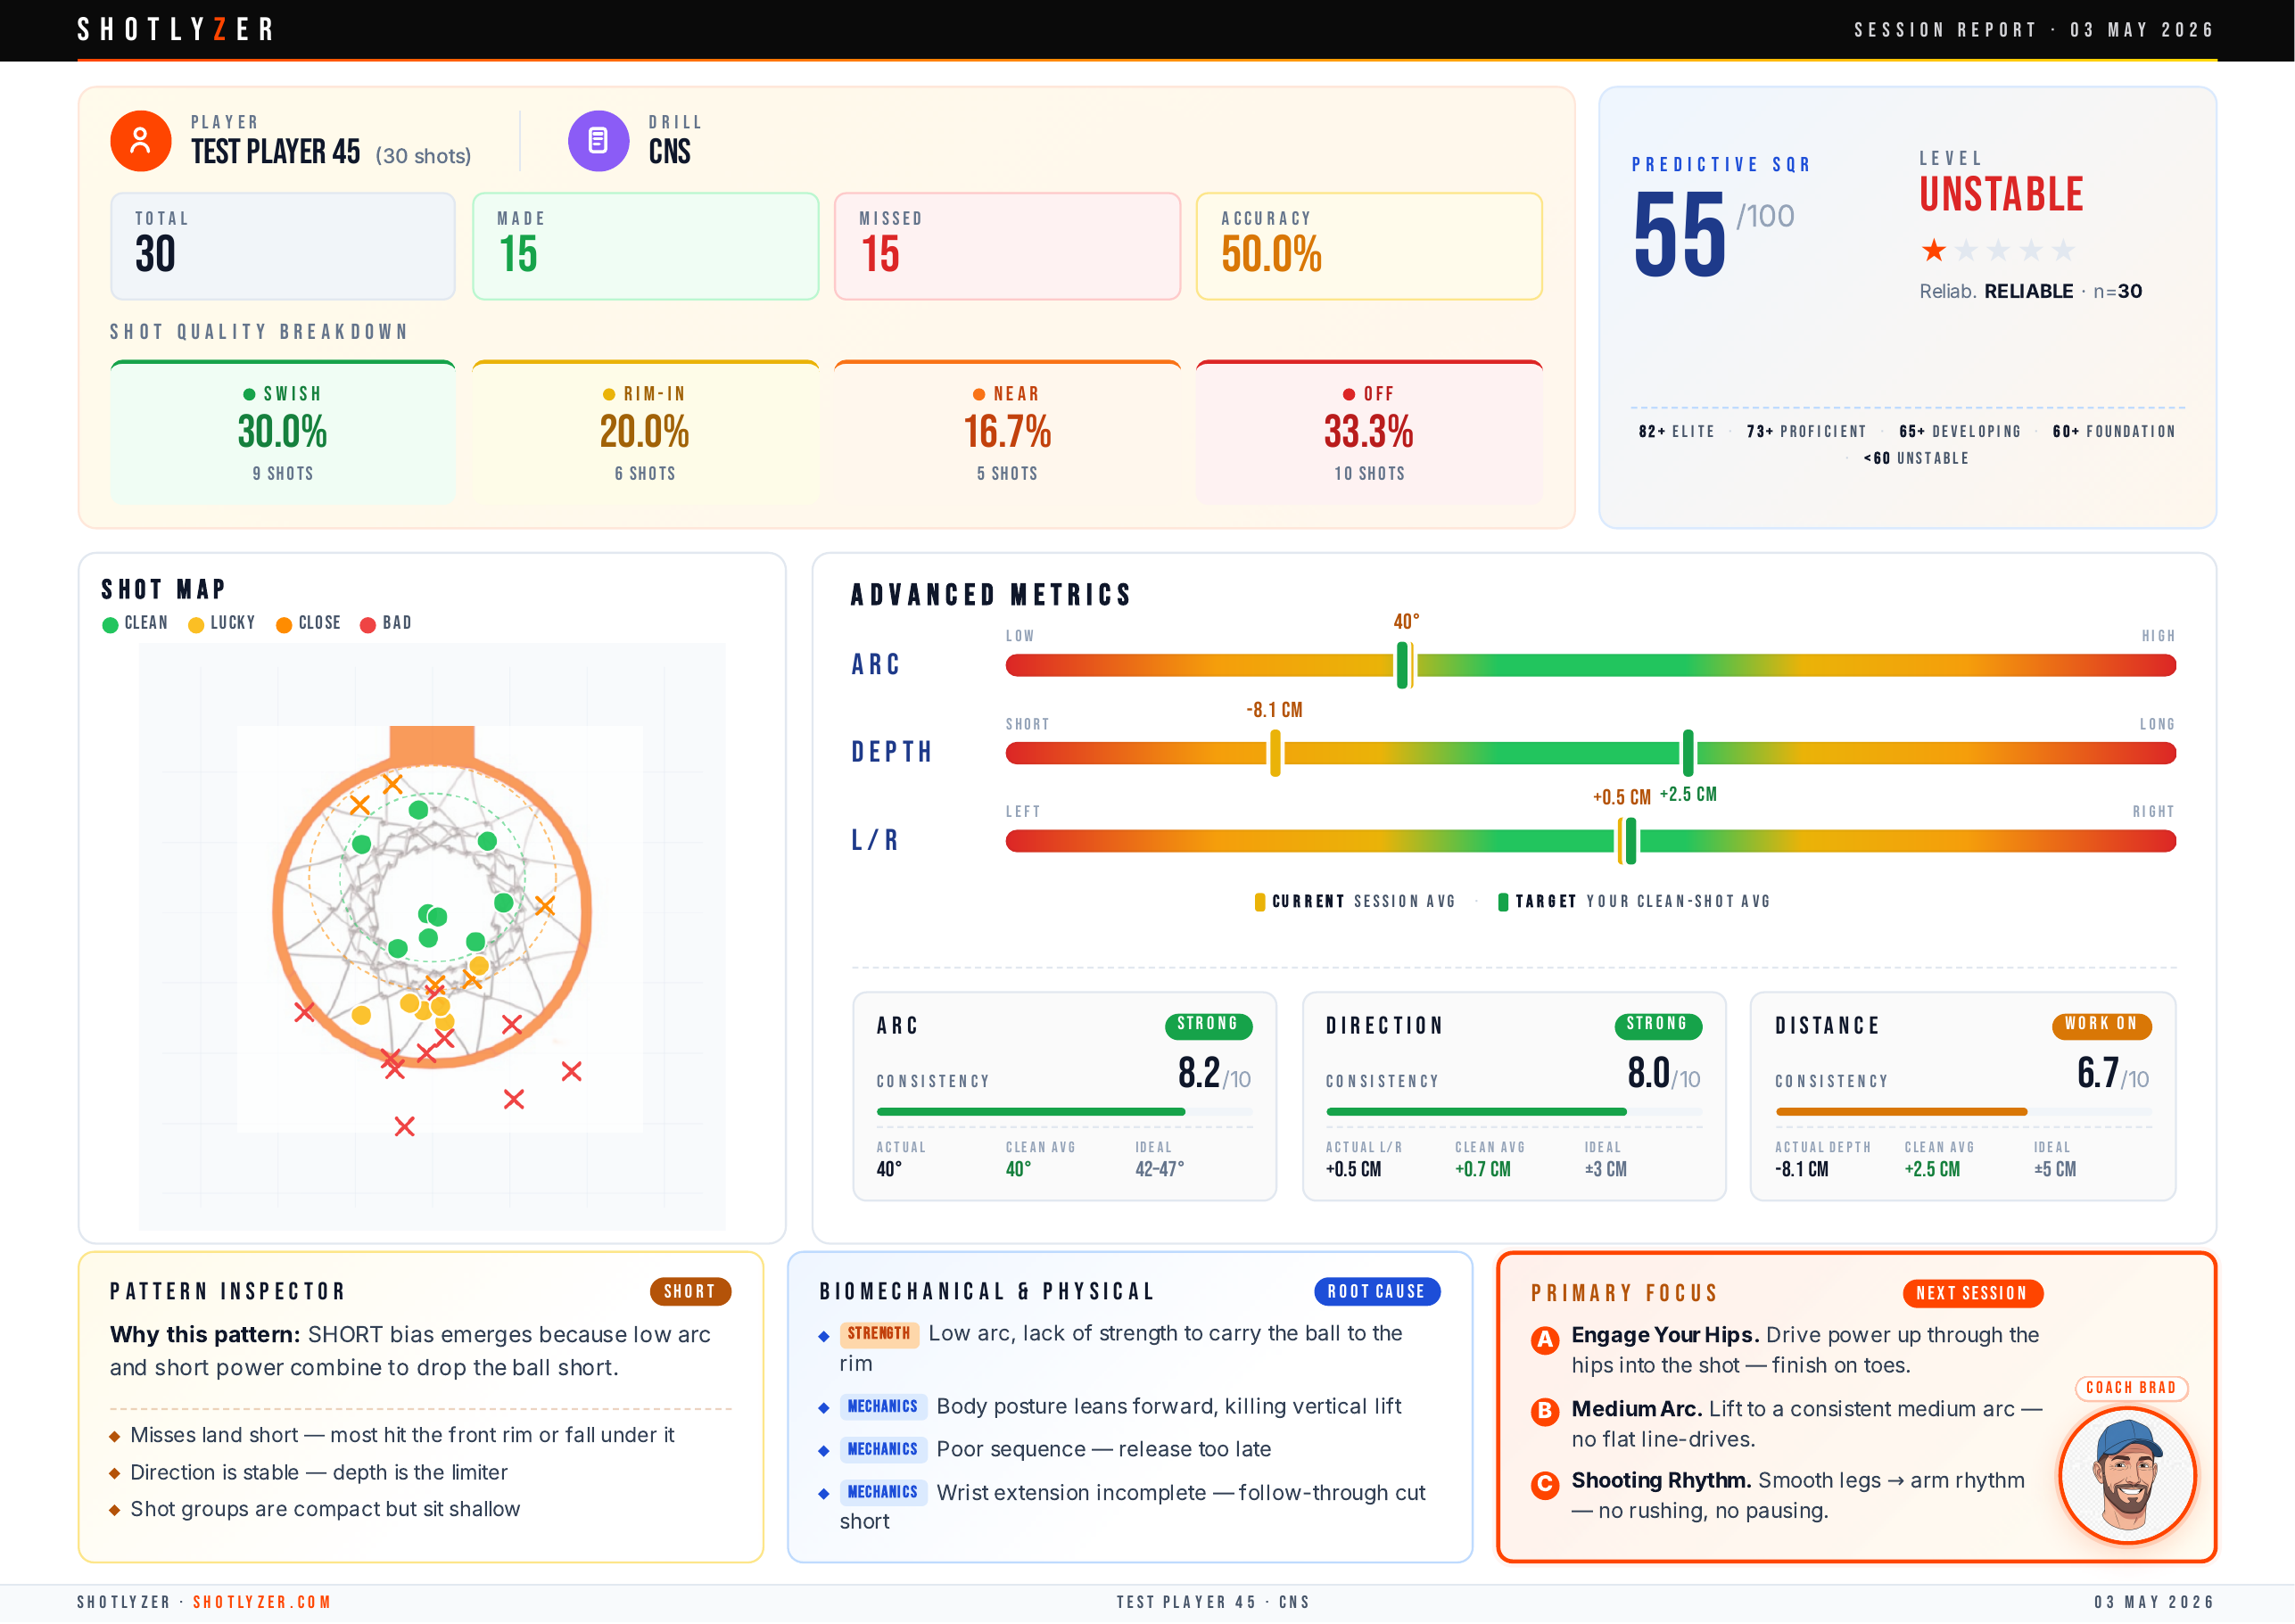Click the MECHANICS tag beside Wrist extension
2295x1624 pixels.
883,1492
